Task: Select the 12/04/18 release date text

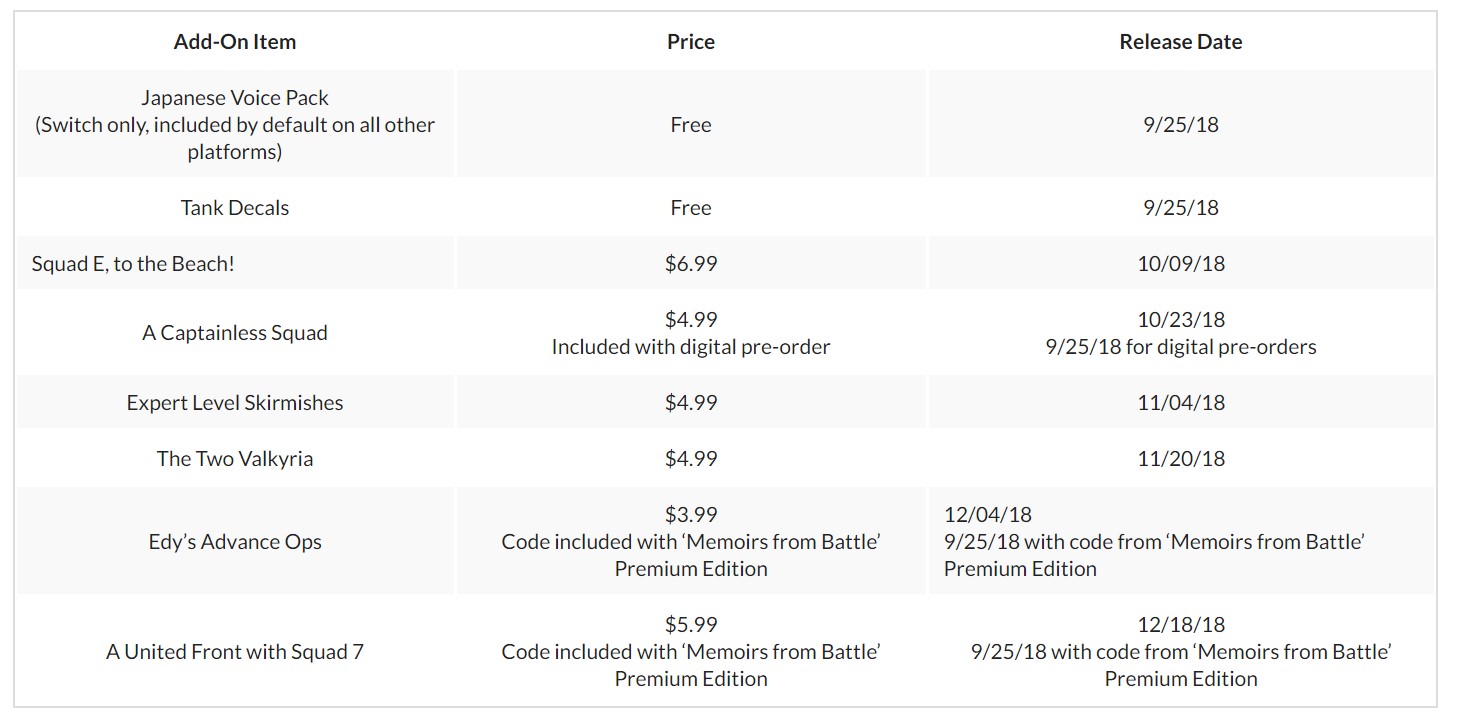Action: coord(988,515)
